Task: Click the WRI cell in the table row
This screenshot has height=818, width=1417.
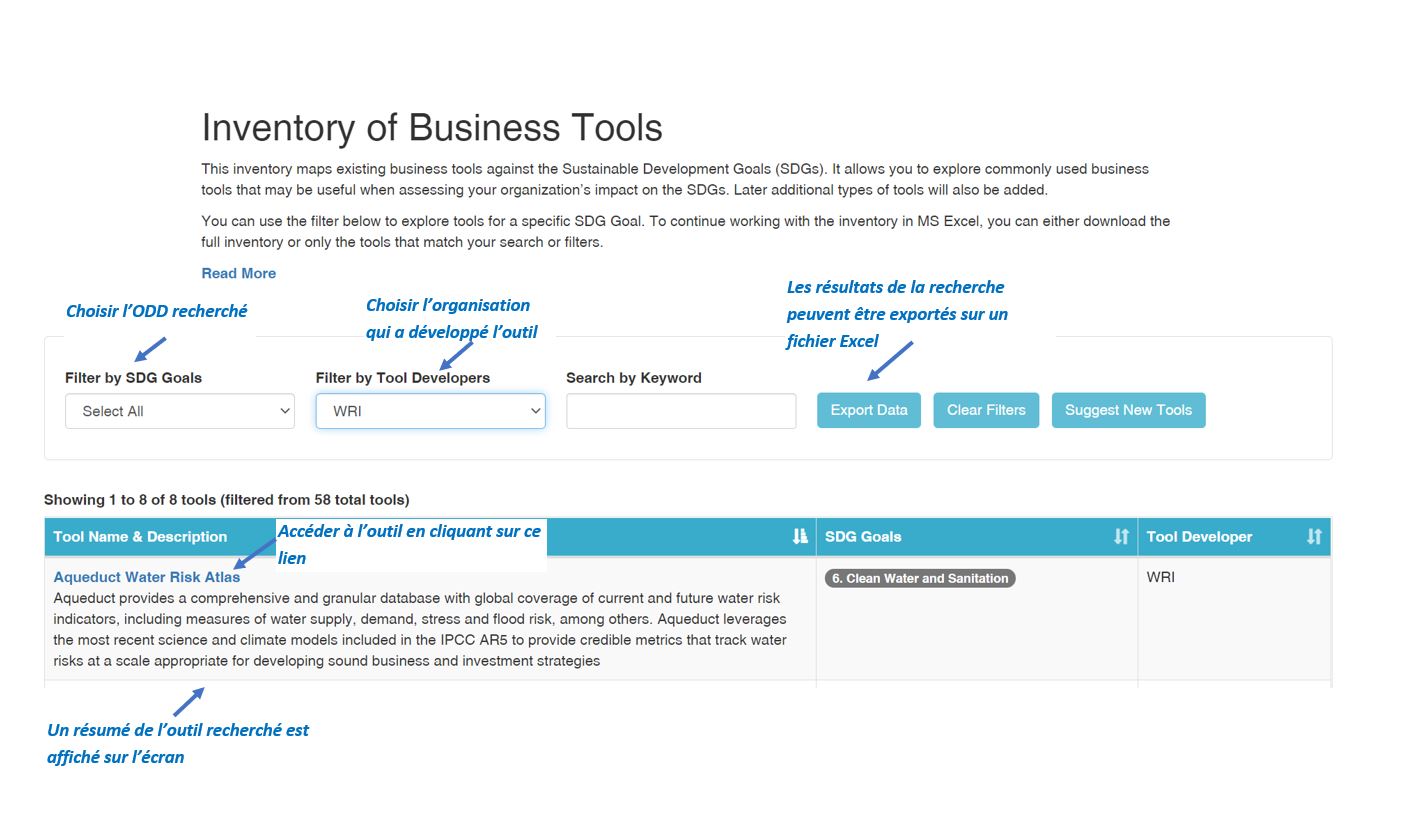Action: (x=1161, y=577)
